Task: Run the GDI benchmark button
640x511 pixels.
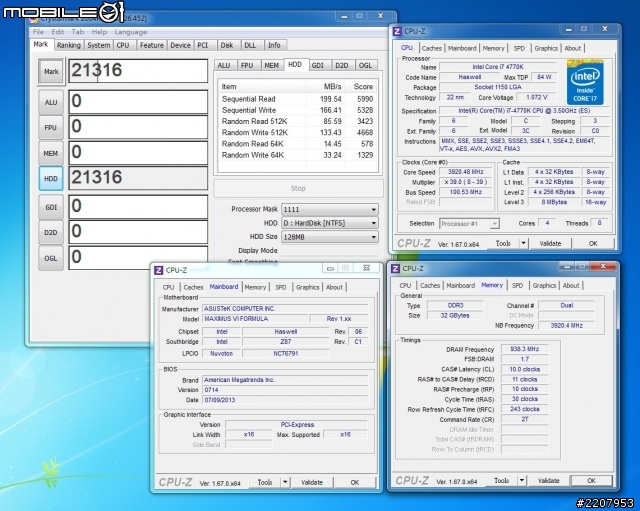Action: point(51,207)
